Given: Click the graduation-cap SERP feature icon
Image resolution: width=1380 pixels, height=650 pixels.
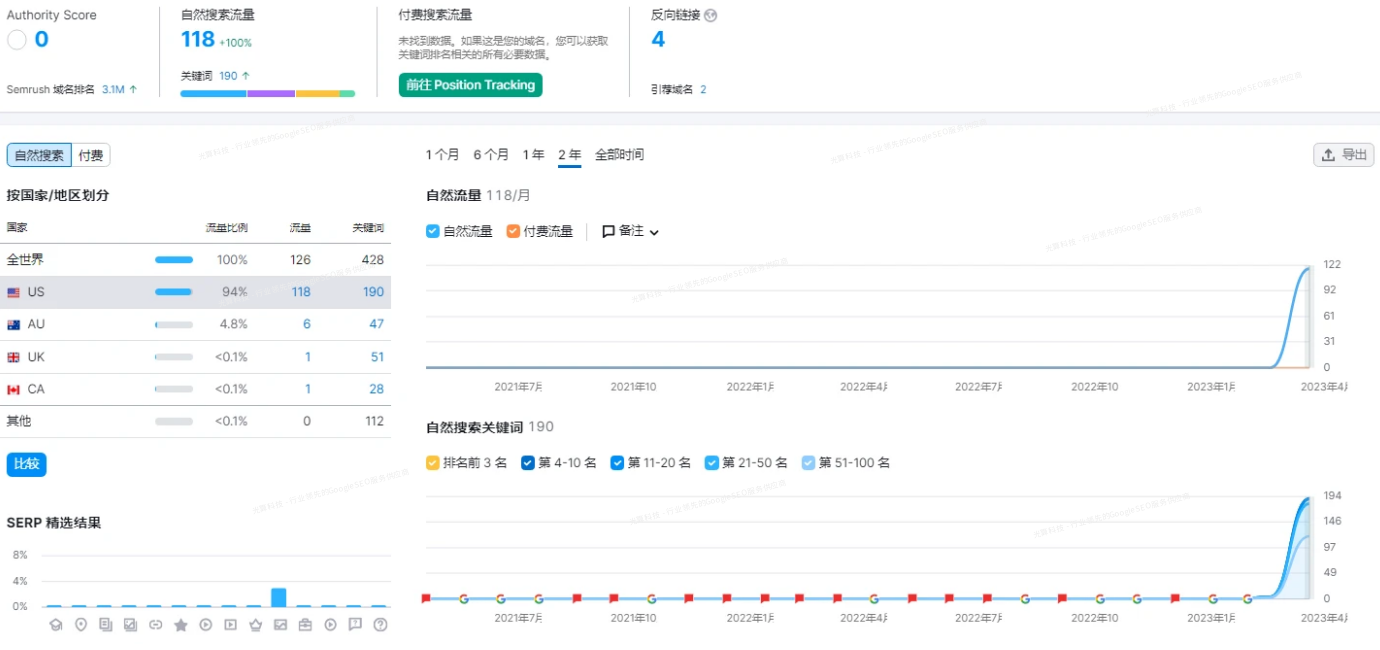Looking at the screenshot, I should 56,623.
